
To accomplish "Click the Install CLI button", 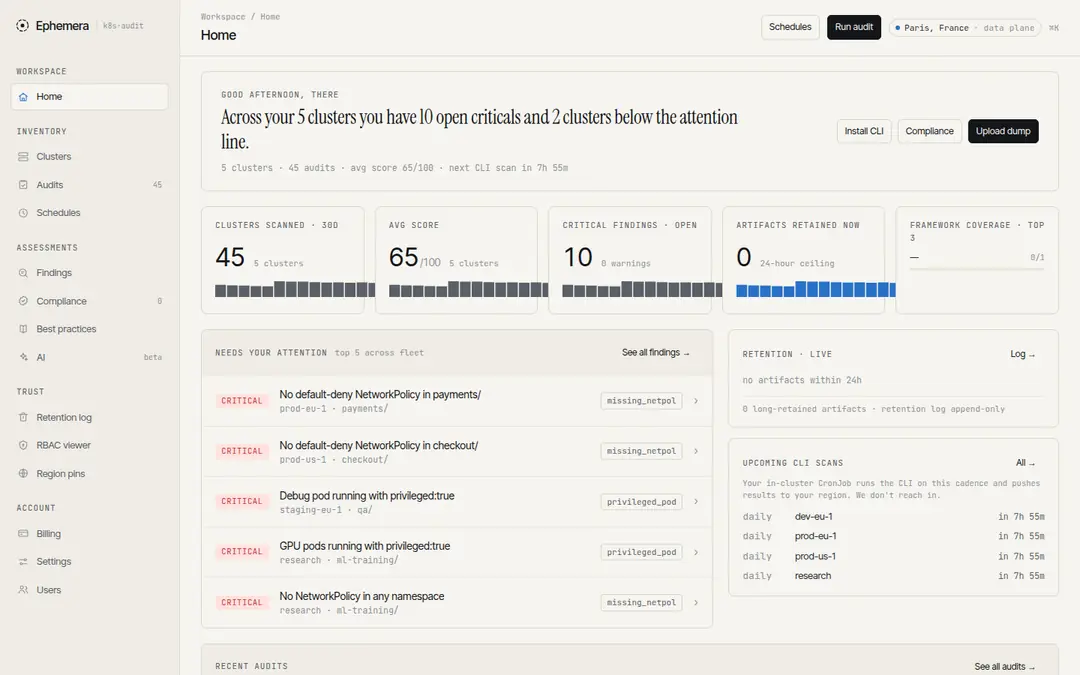I will (864, 131).
